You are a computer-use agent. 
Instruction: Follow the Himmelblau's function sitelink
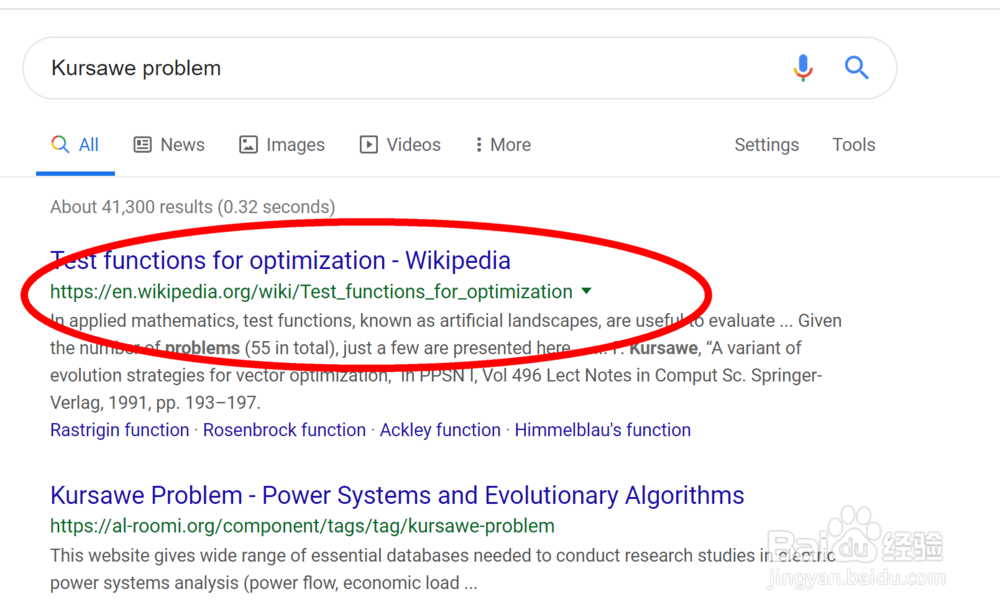(x=602, y=430)
